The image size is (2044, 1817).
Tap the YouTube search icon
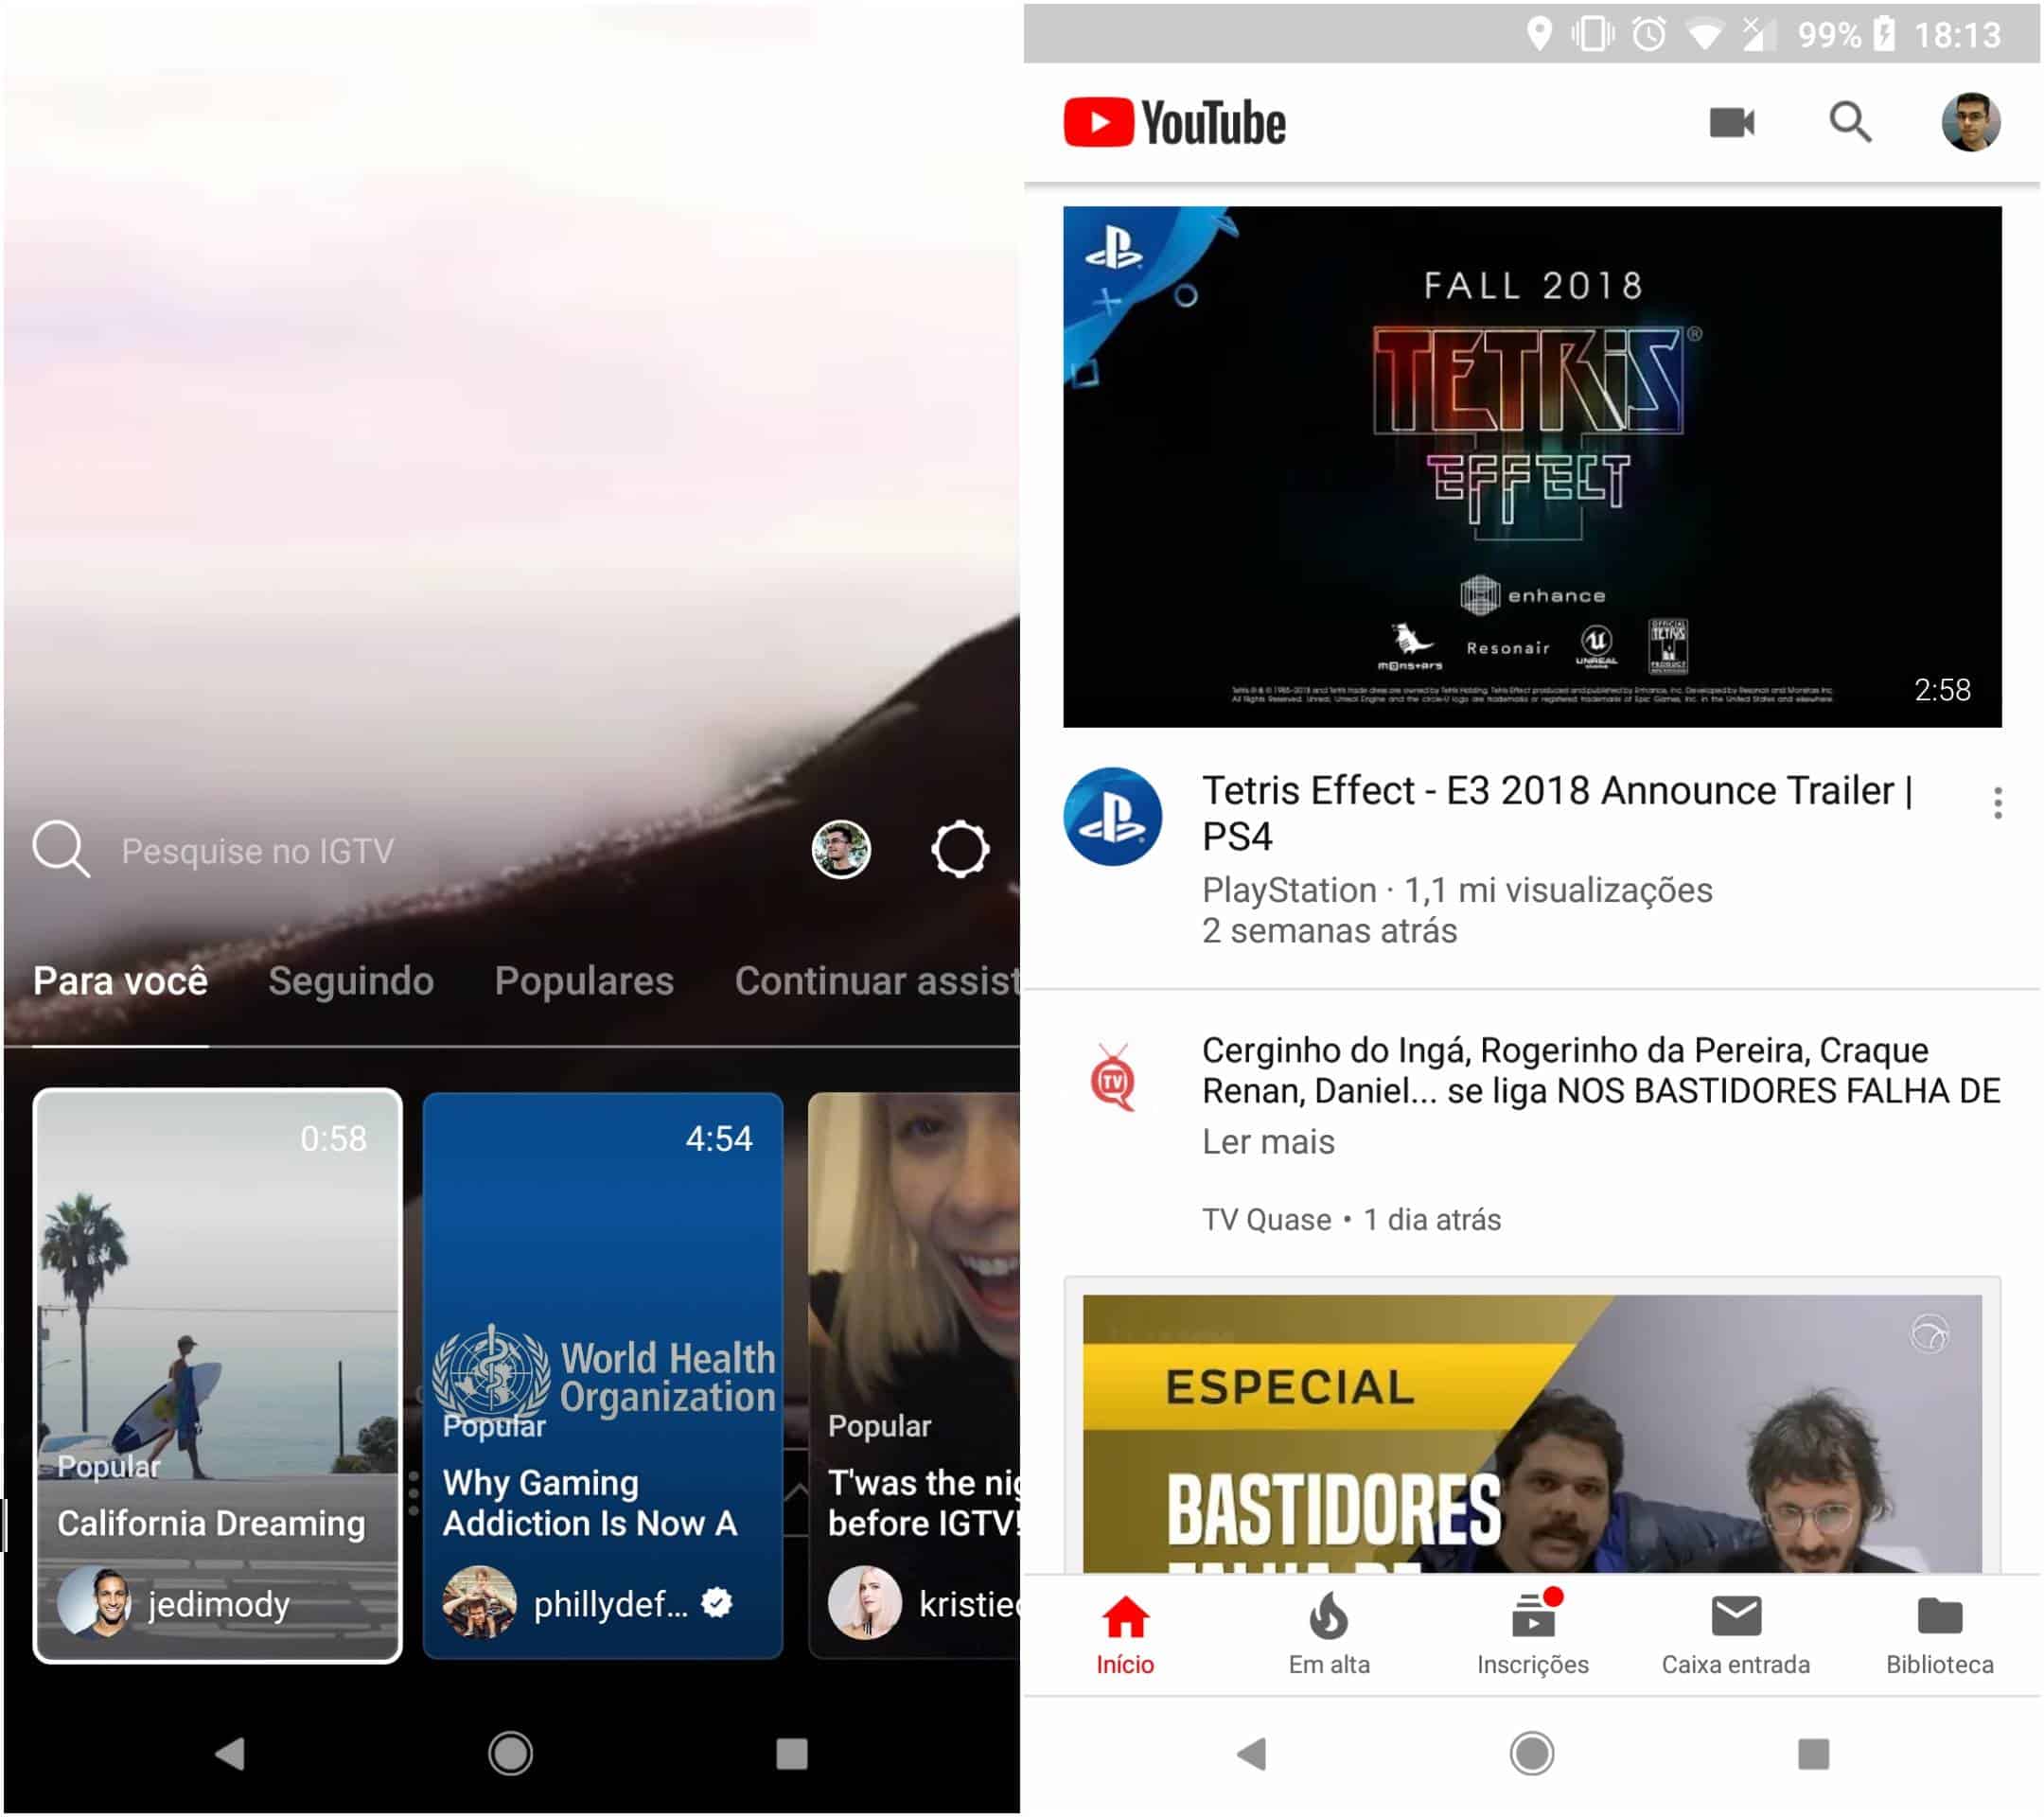[1850, 122]
